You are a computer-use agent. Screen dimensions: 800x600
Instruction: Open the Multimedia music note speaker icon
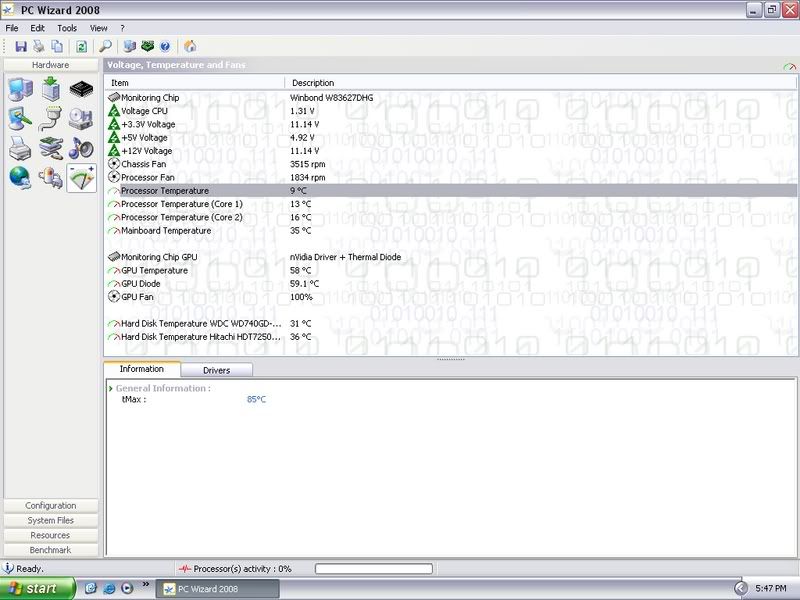coord(82,148)
